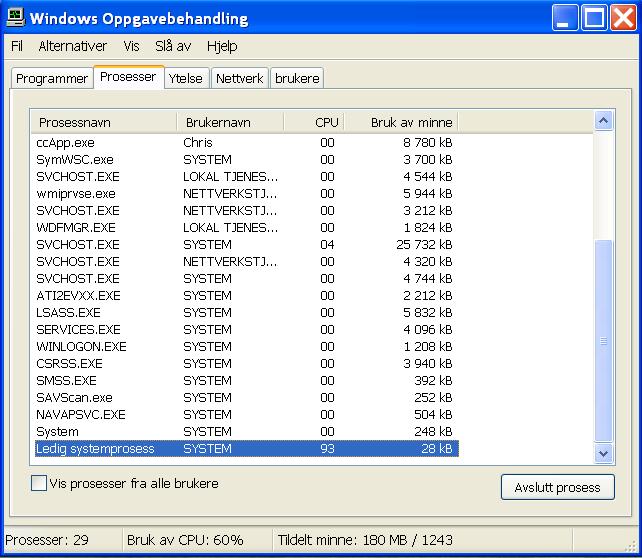Open the Alternativer menu
The width and height of the screenshot is (642, 558).
tap(72, 46)
